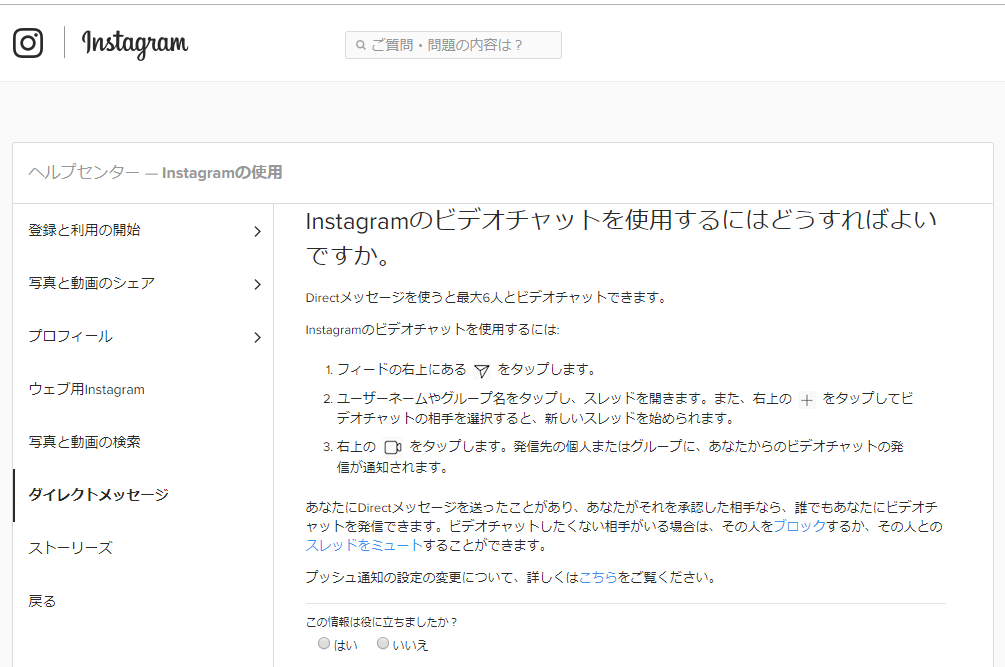Image resolution: width=1005 pixels, height=667 pixels.
Task: Expand the 写真と動画のシェア chevron
Action: coord(258,284)
